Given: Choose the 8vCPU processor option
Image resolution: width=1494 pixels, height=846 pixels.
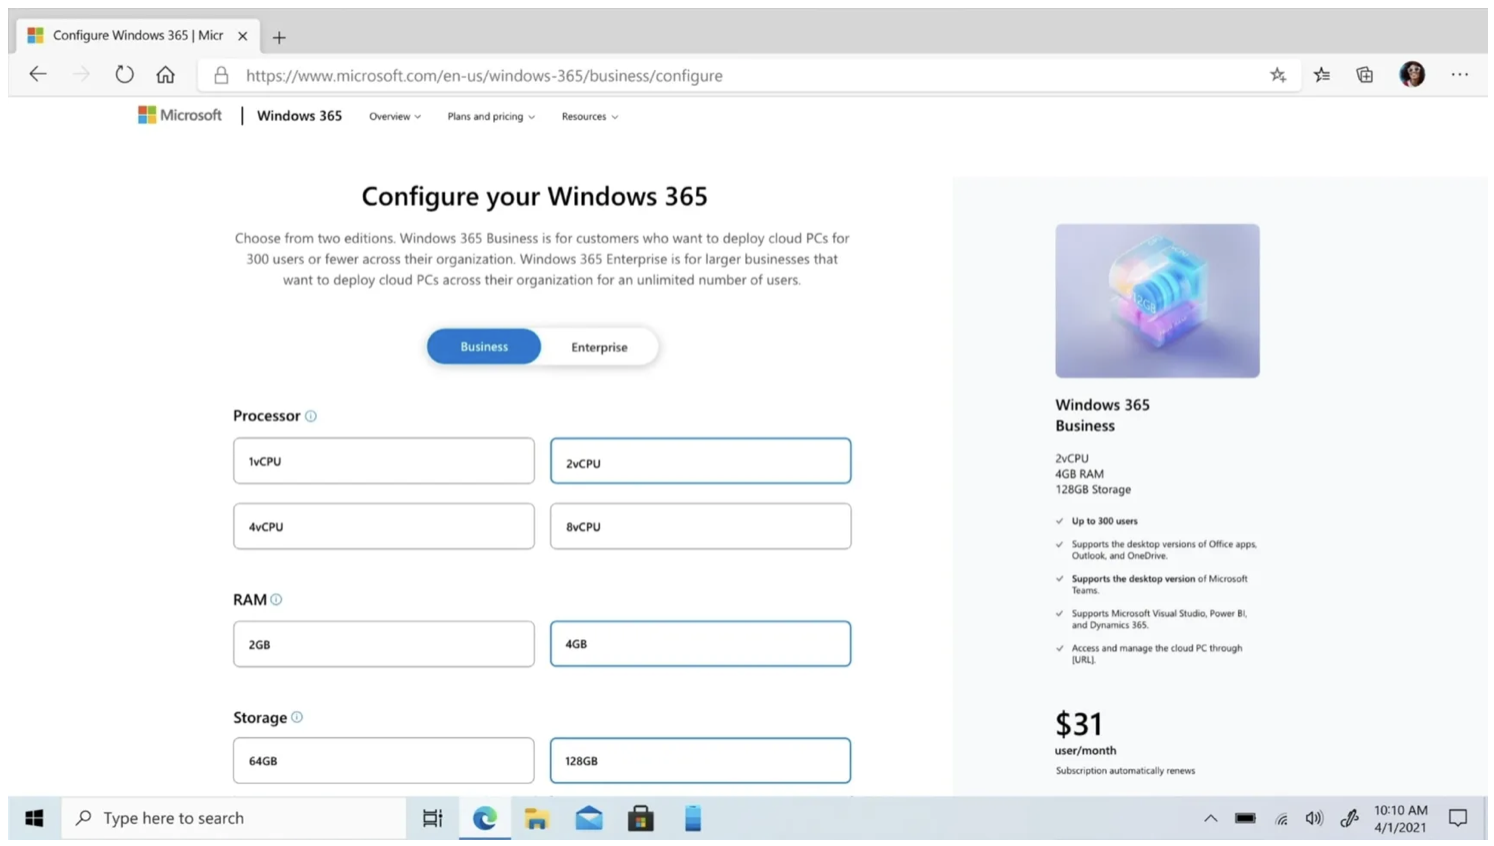Looking at the screenshot, I should pyautogui.click(x=700, y=526).
